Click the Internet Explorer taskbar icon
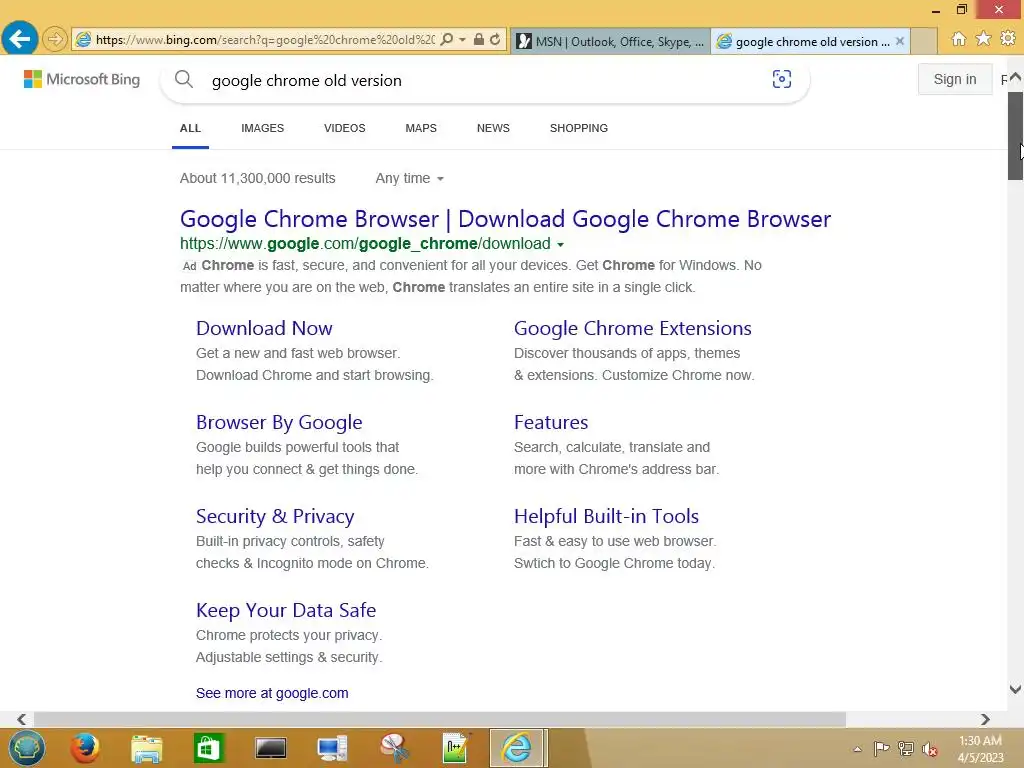Image resolution: width=1024 pixels, height=768 pixels. point(517,748)
